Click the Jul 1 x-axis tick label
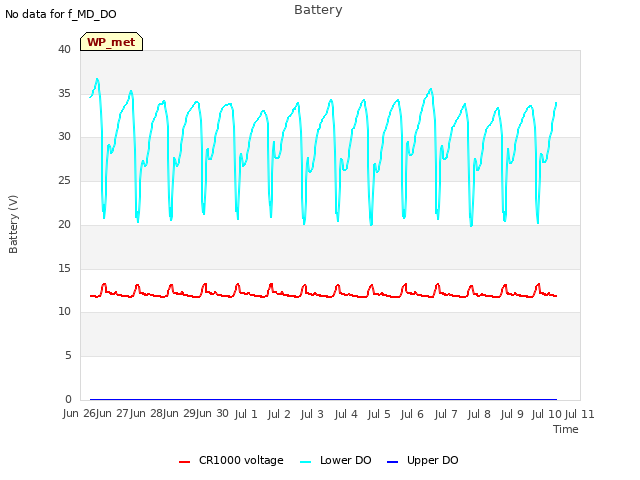The width and height of the screenshot is (640, 480). tap(246, 414)
